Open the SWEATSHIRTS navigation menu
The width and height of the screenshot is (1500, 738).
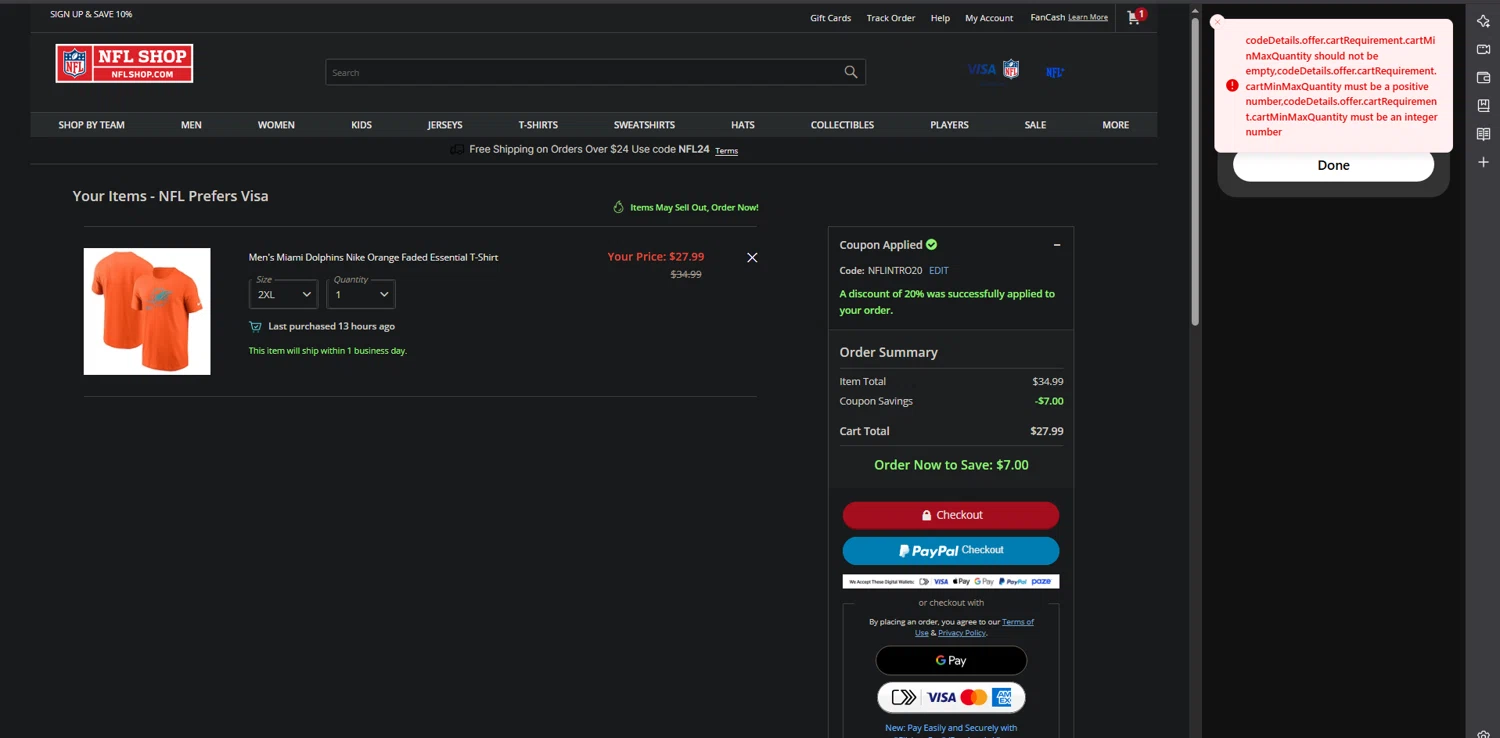tap(644, 125)
